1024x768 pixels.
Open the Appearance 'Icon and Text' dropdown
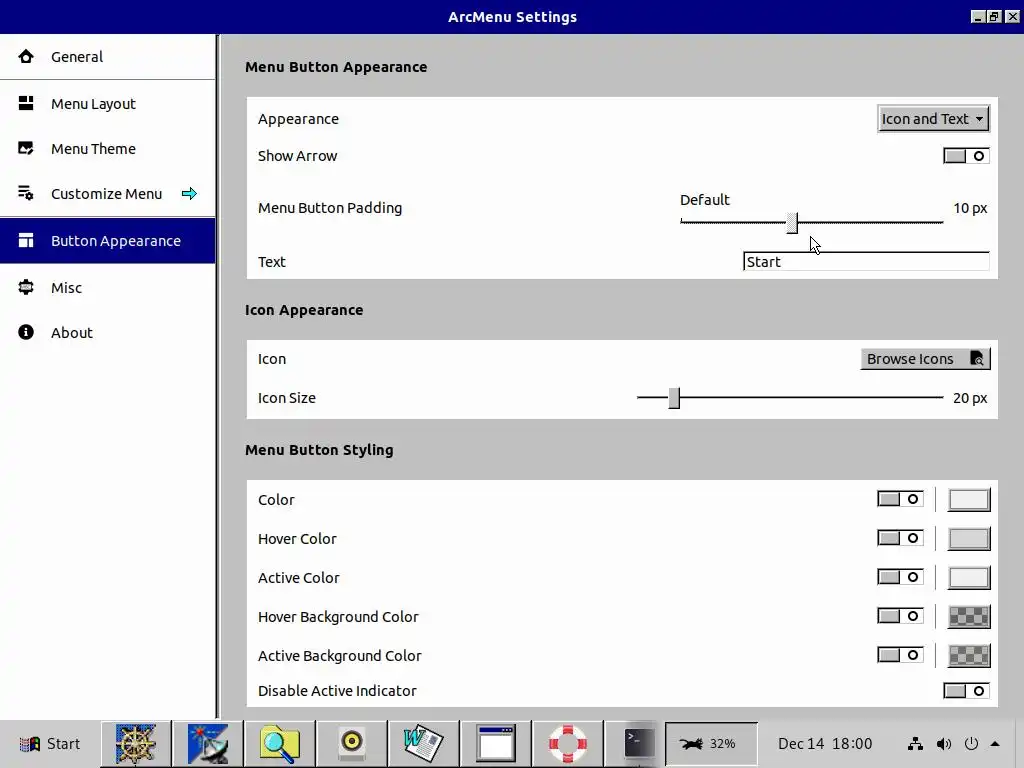[x=933, y=119]
